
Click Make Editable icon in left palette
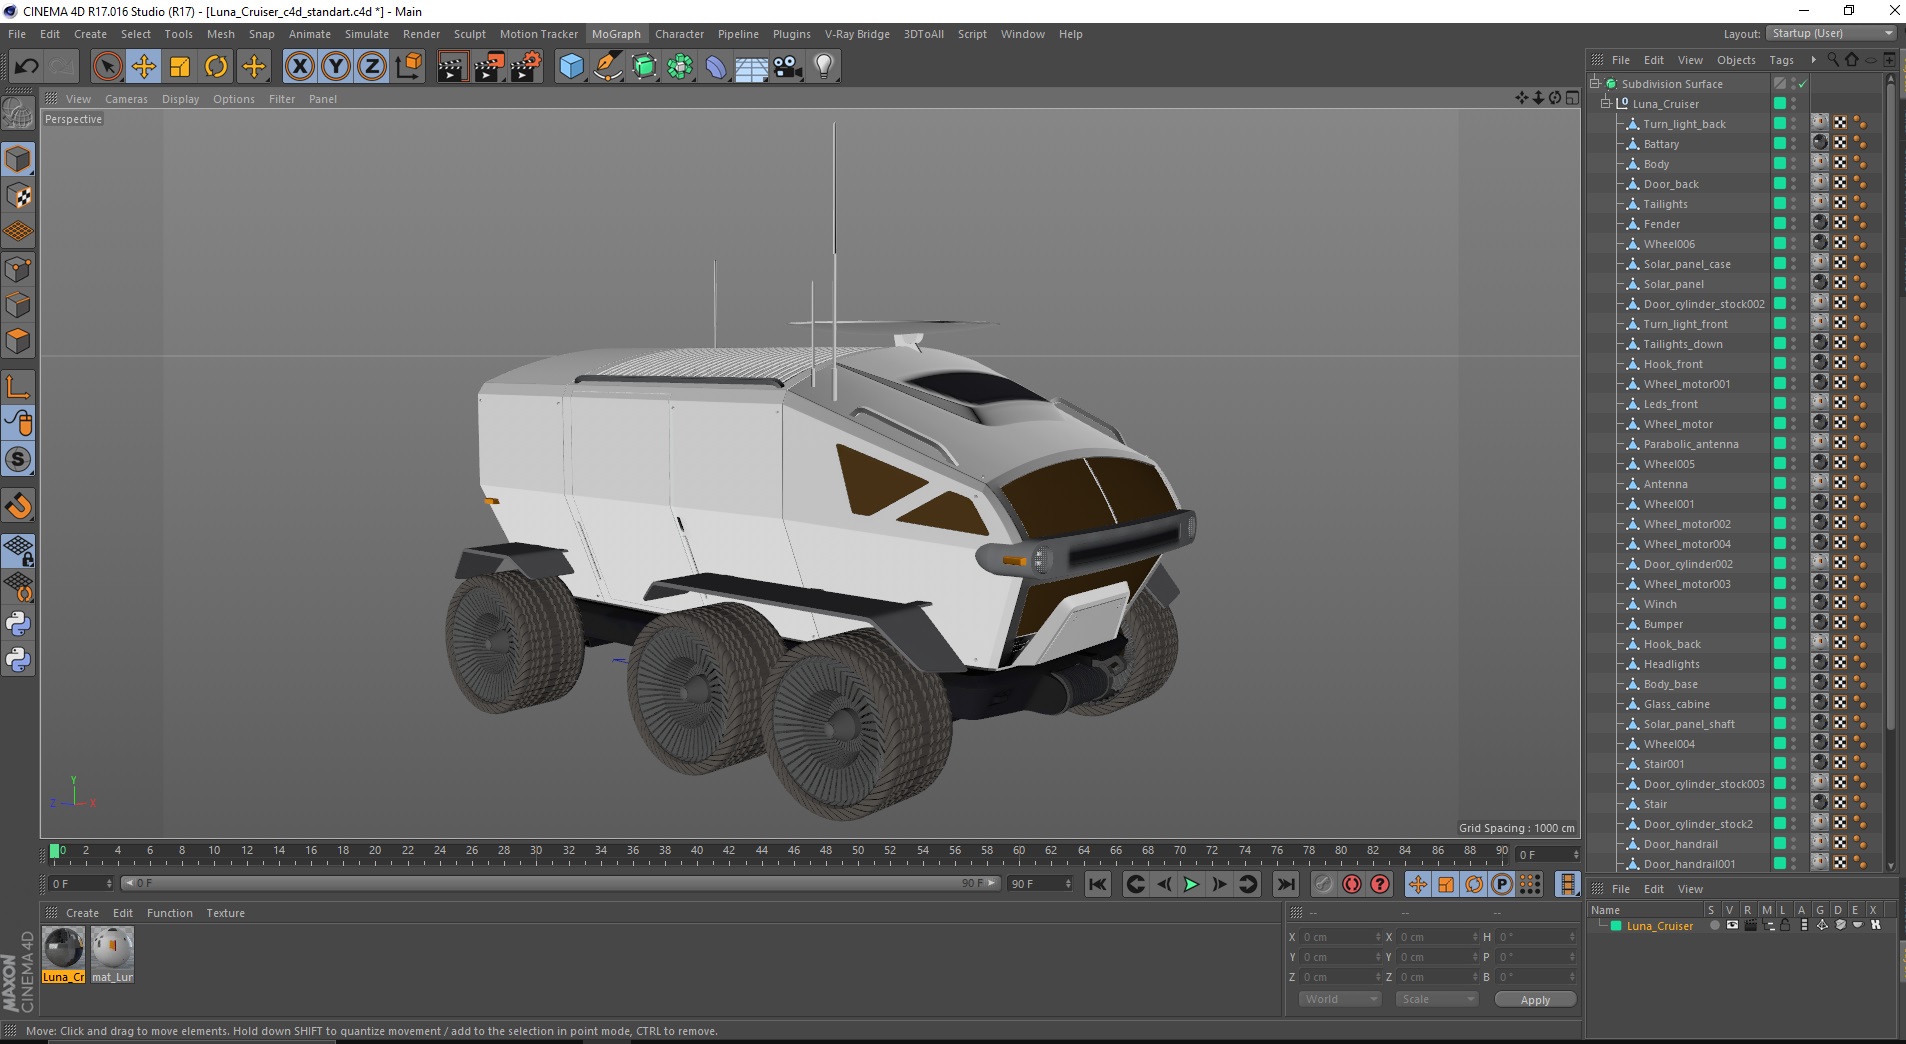(x=18, y=113)
